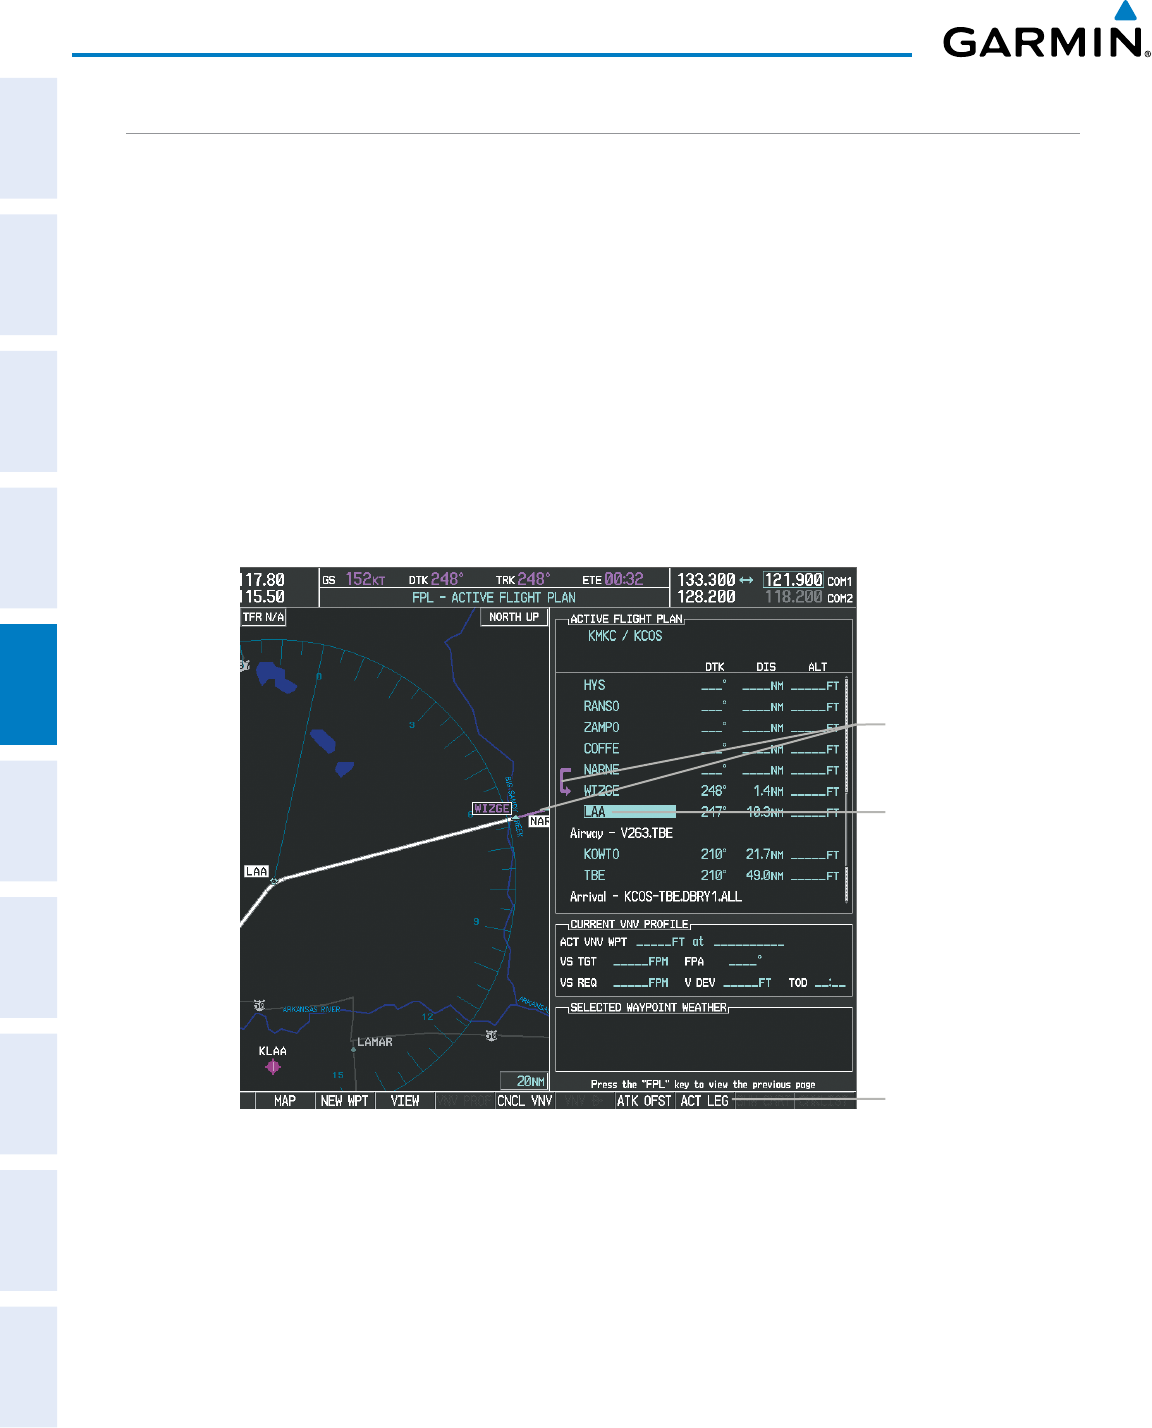Viewport: 1152px width, 1428px height.
Task: Click the KLAA airport symbol on map
Action: coord(273,1067)
